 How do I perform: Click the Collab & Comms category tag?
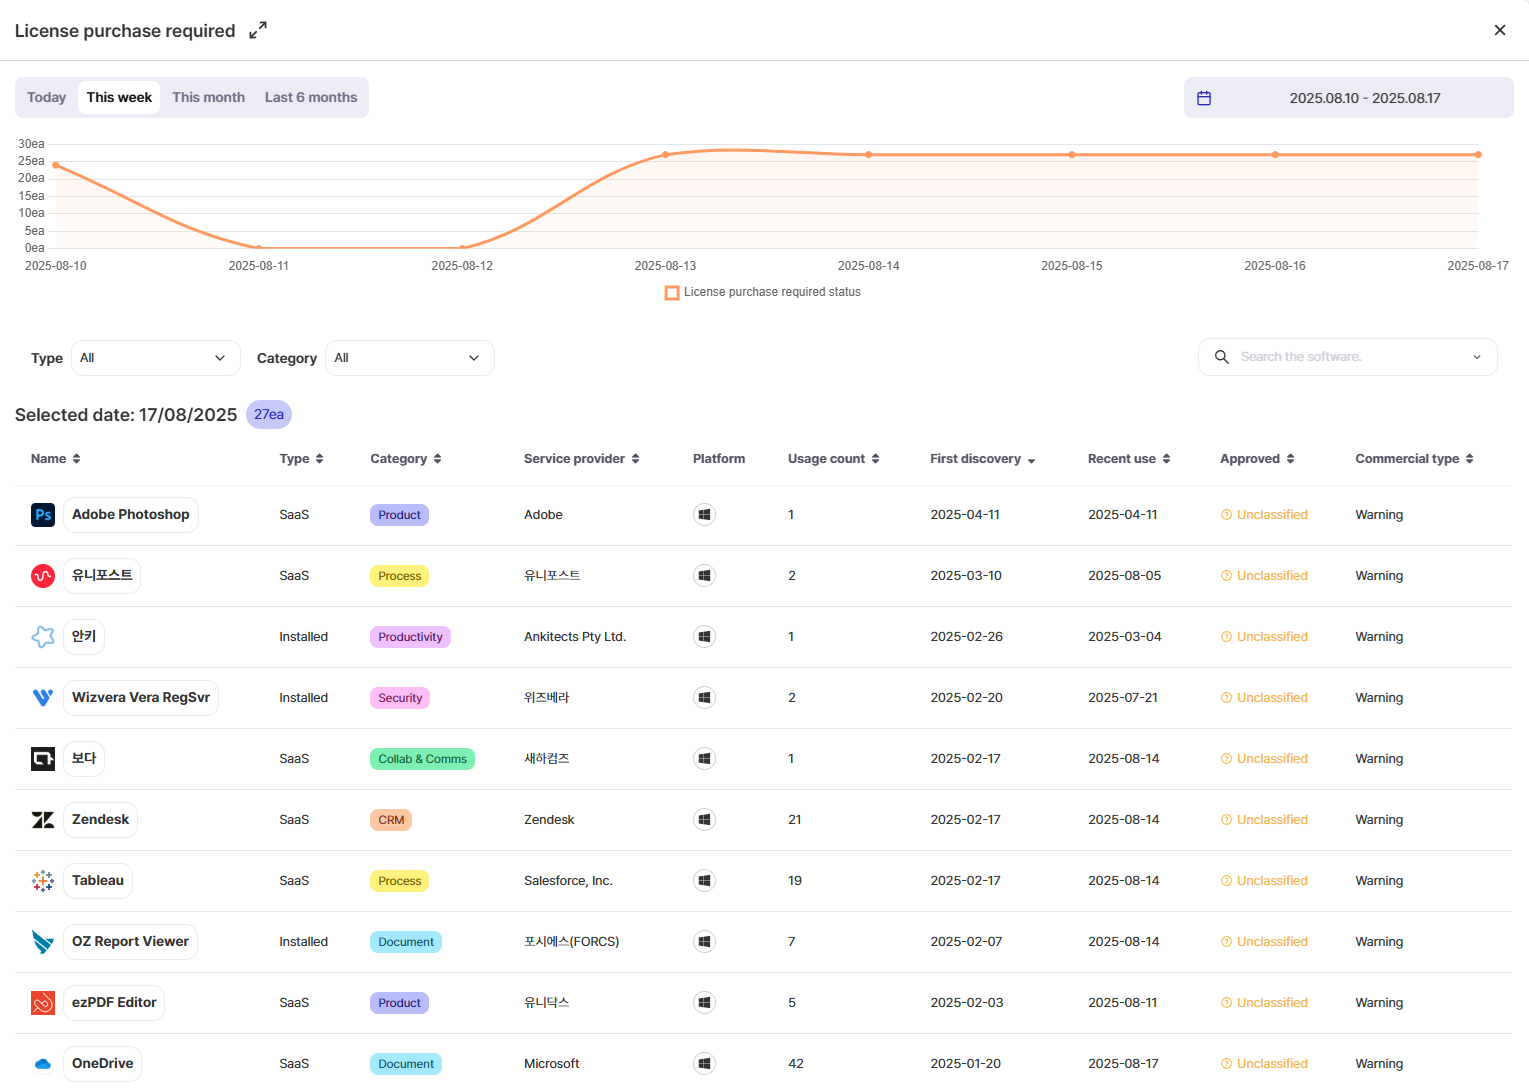coord(422,759)
